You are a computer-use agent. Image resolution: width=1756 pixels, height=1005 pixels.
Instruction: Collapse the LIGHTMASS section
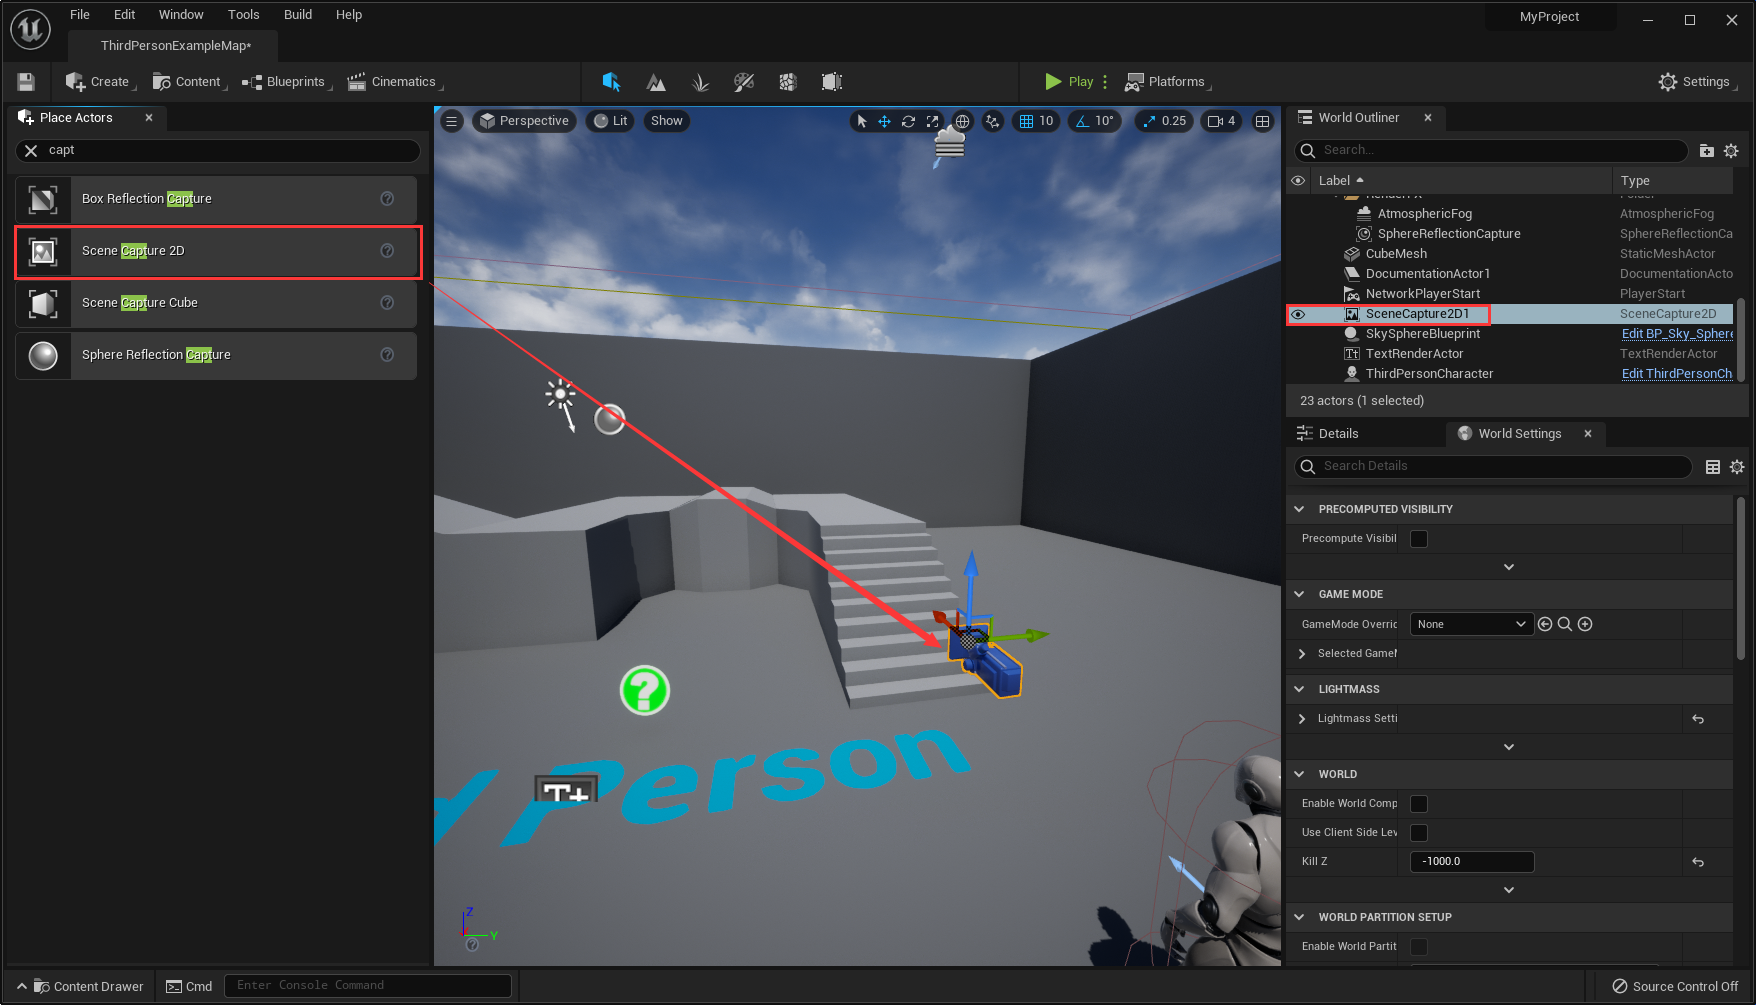click(x=1299, y=689)
